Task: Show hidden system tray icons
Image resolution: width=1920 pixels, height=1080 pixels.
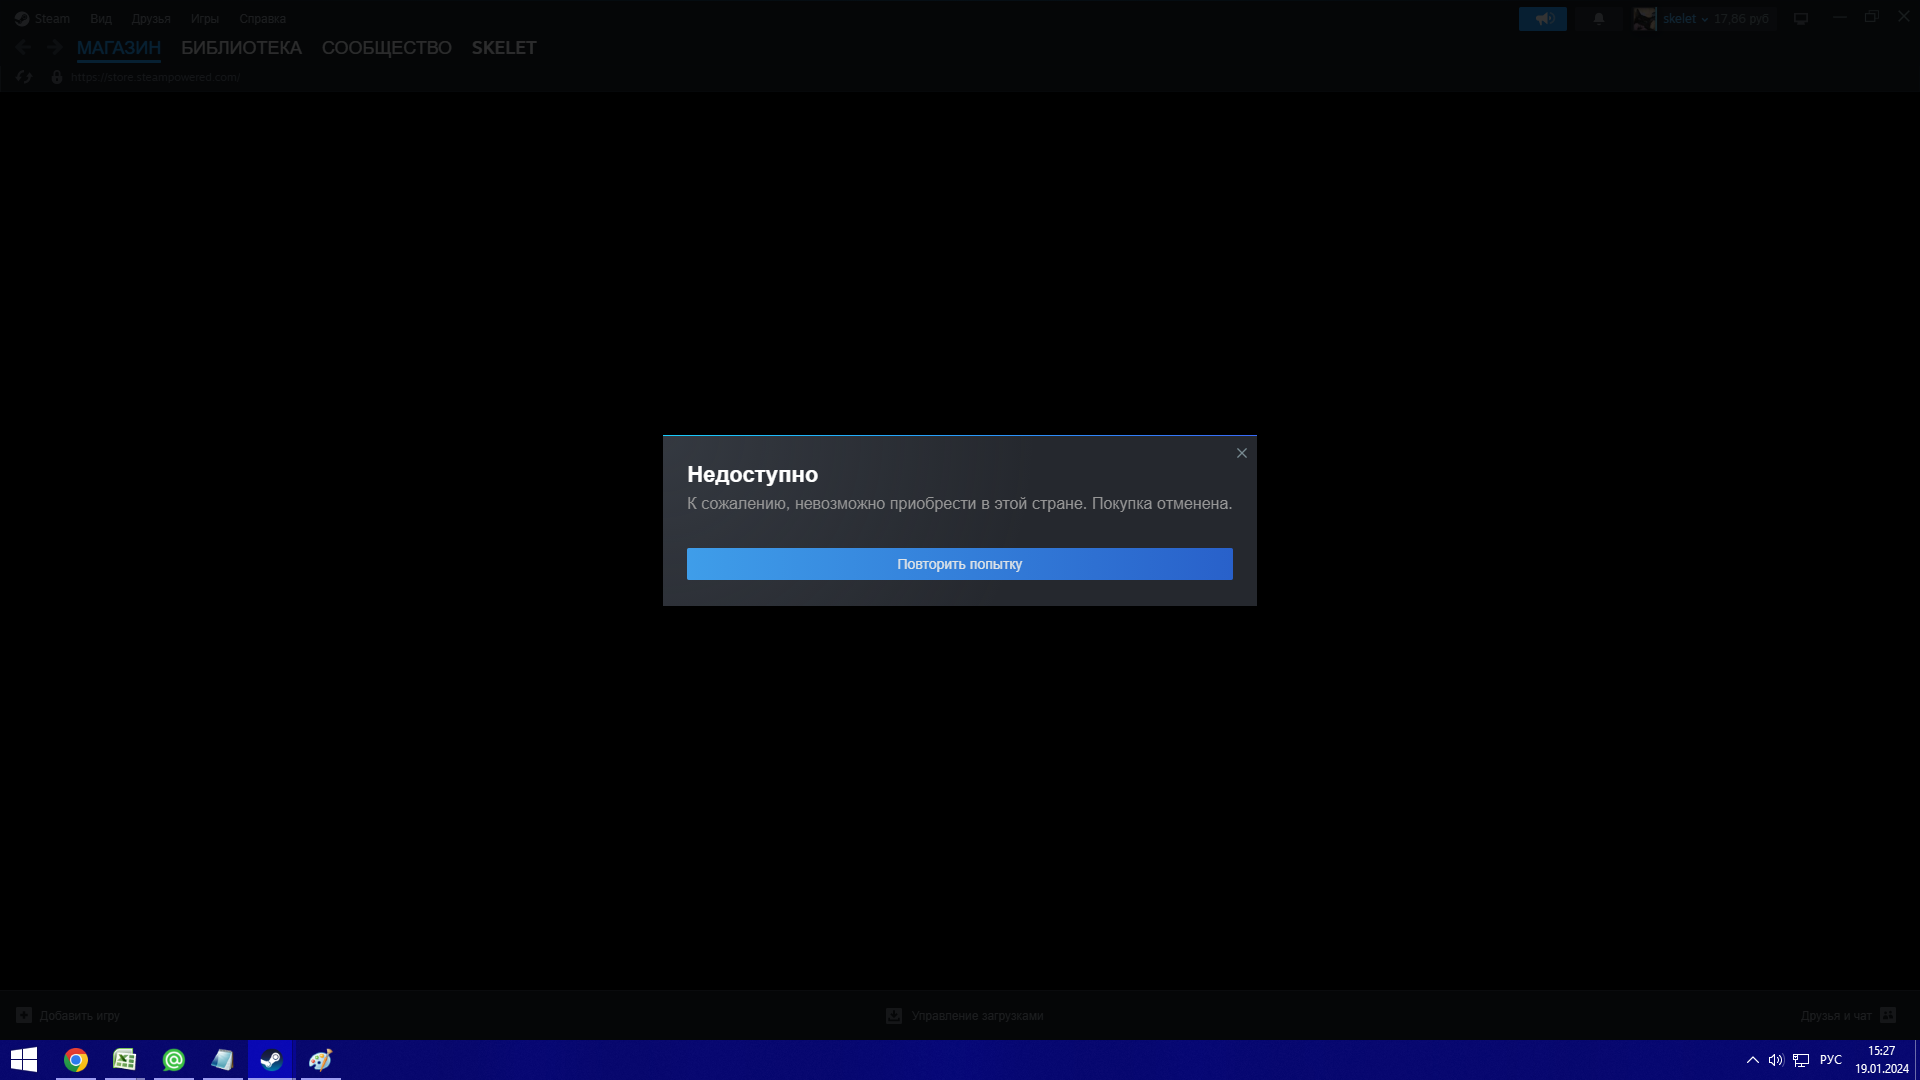Action: coord(1752,1060)
